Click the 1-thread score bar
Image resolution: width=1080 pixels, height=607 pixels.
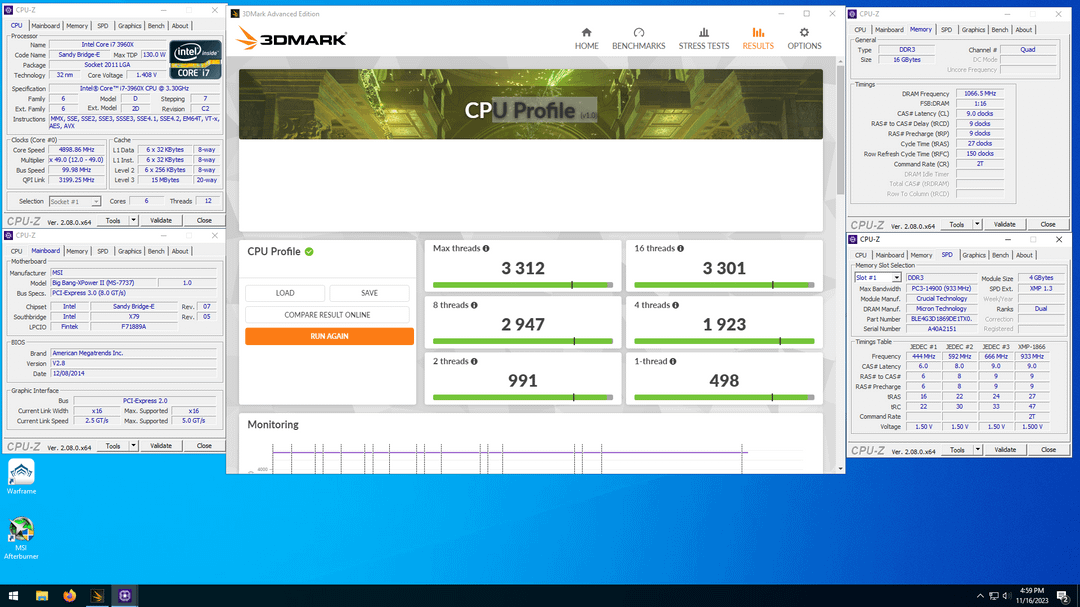[x=724, y=398]
